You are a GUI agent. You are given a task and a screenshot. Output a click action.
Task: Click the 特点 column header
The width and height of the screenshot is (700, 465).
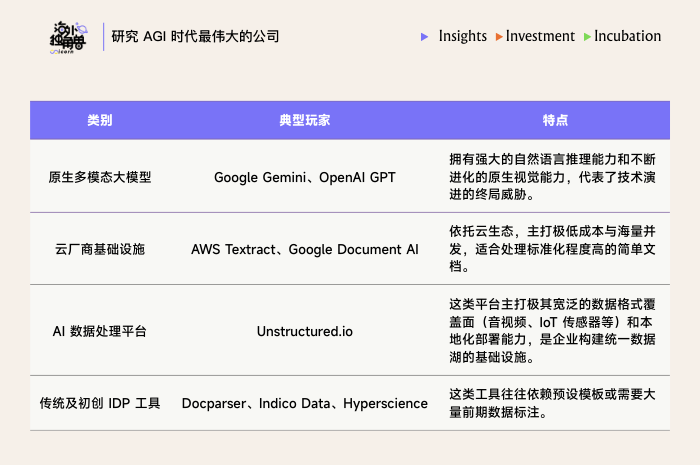(x=555, y=120)
